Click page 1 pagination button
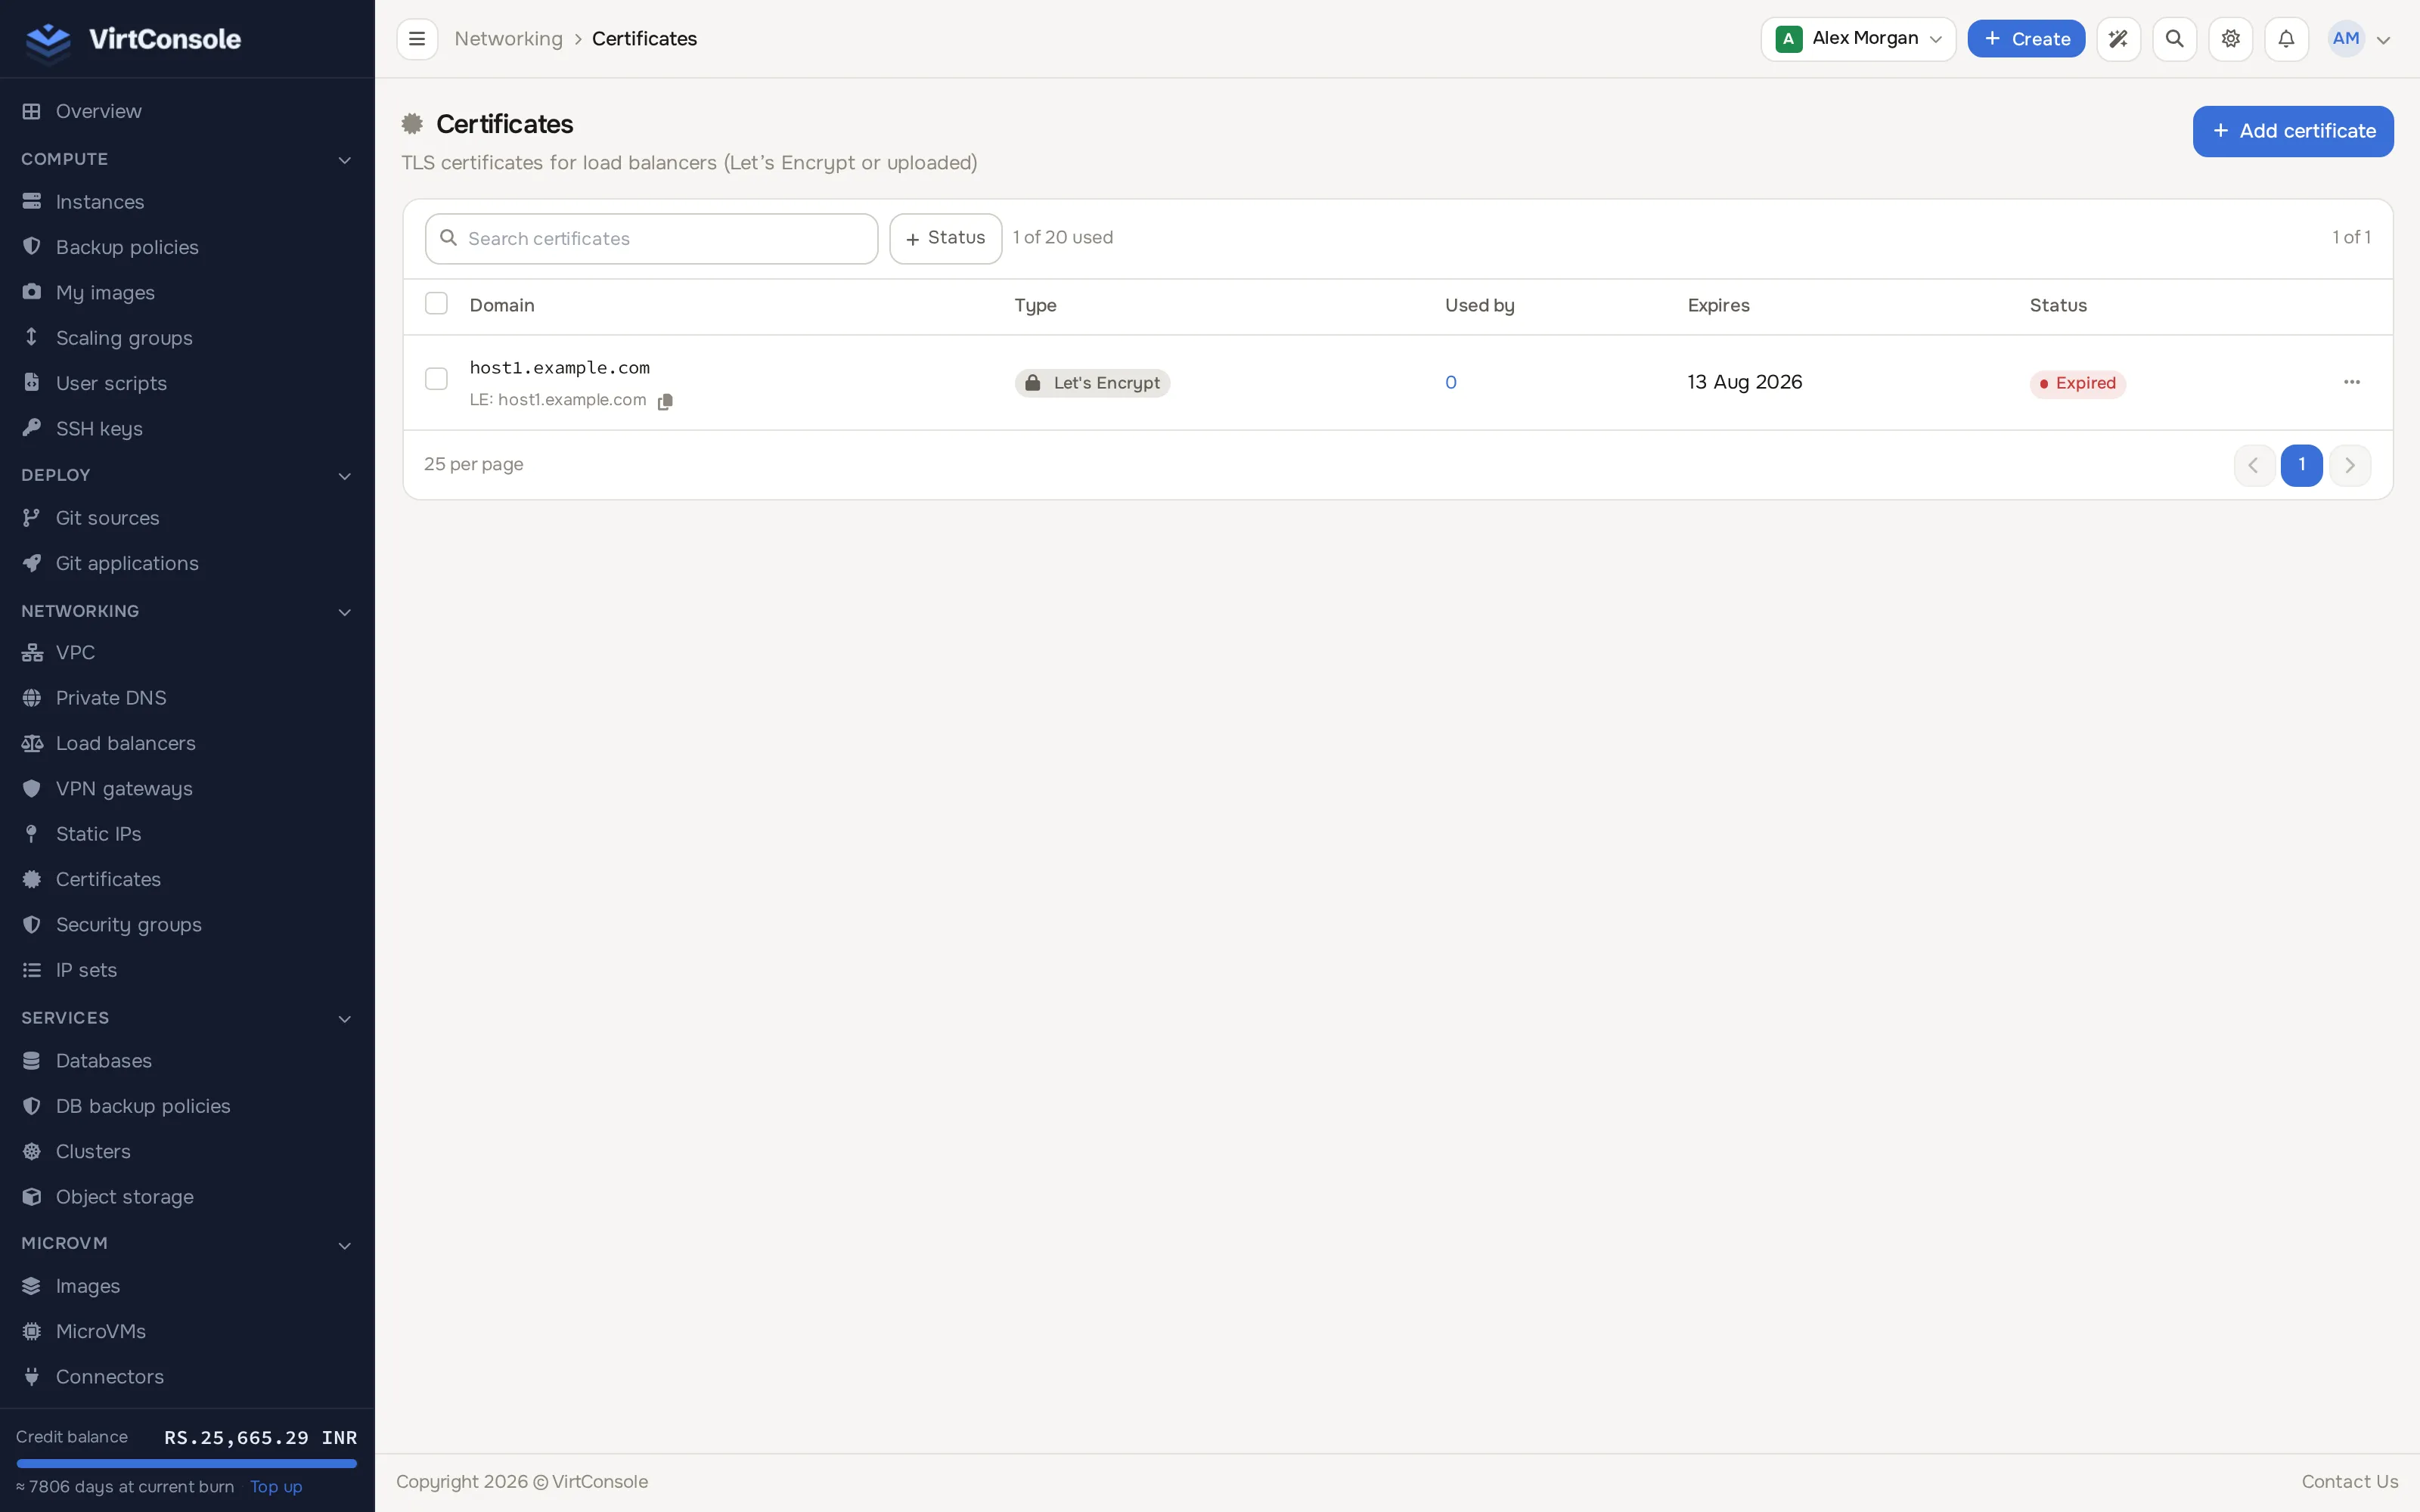Screen dimensions: 2420x1512 click(2302, 465)
